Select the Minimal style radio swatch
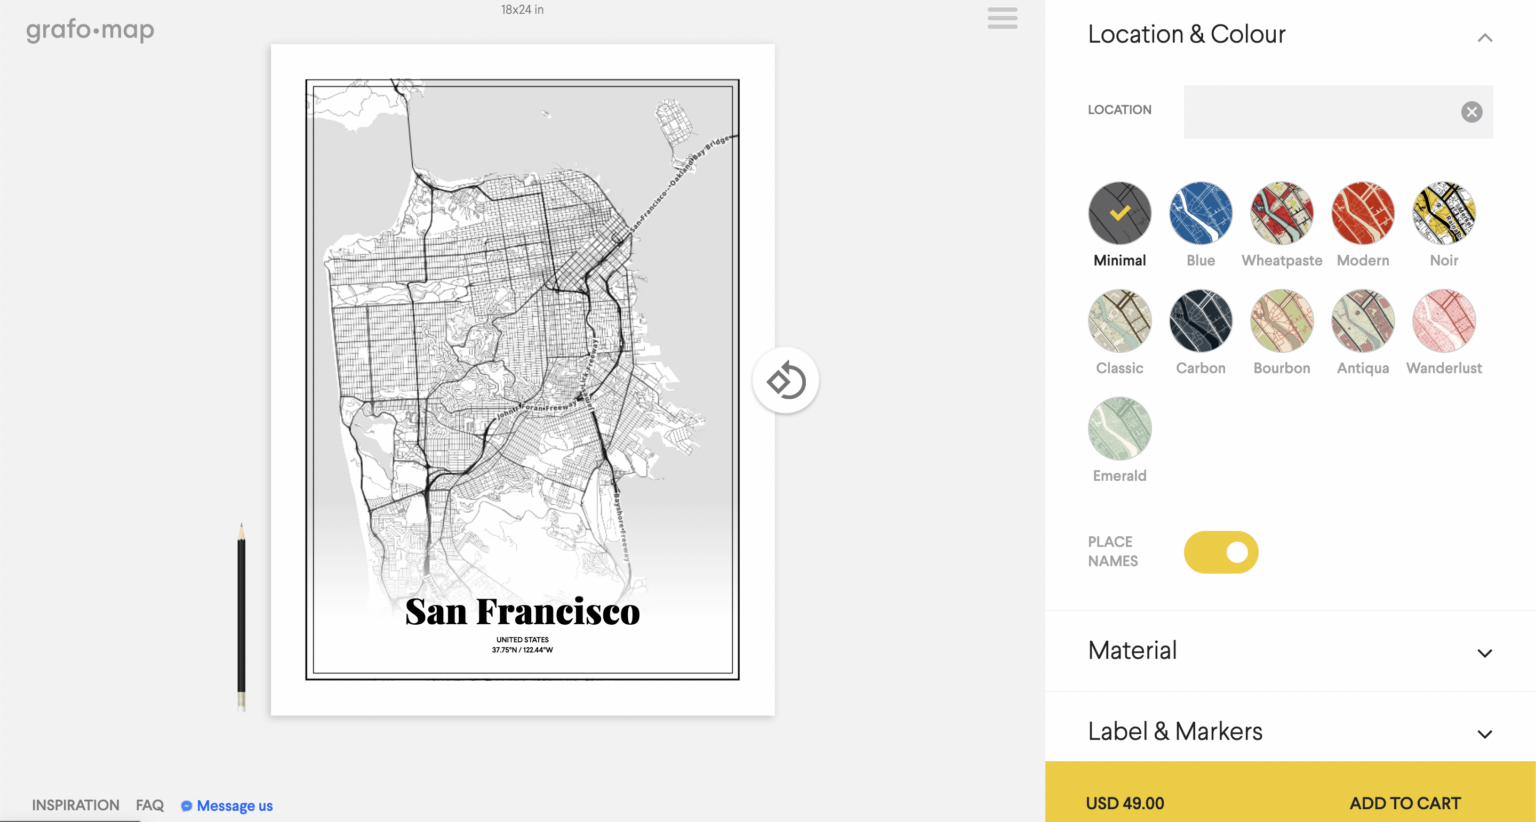Image resolution: width=1536 pixels, height=822 pixels. coord(1119,213)
